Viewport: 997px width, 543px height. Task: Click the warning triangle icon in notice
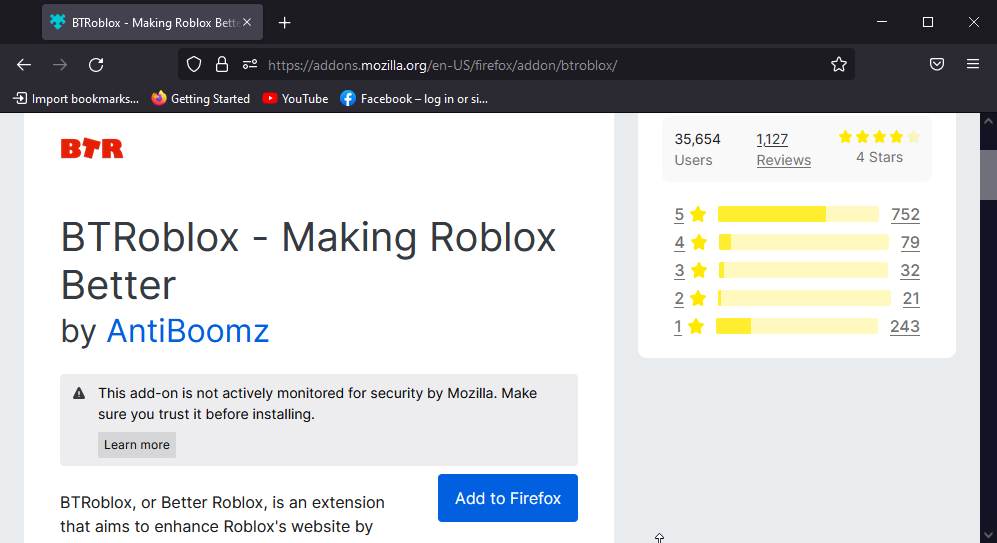[79, 393]
